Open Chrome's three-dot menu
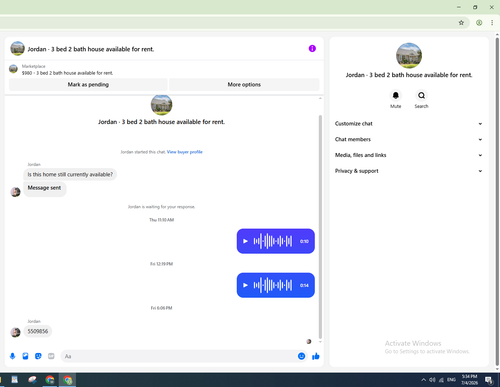 [492, 23]
